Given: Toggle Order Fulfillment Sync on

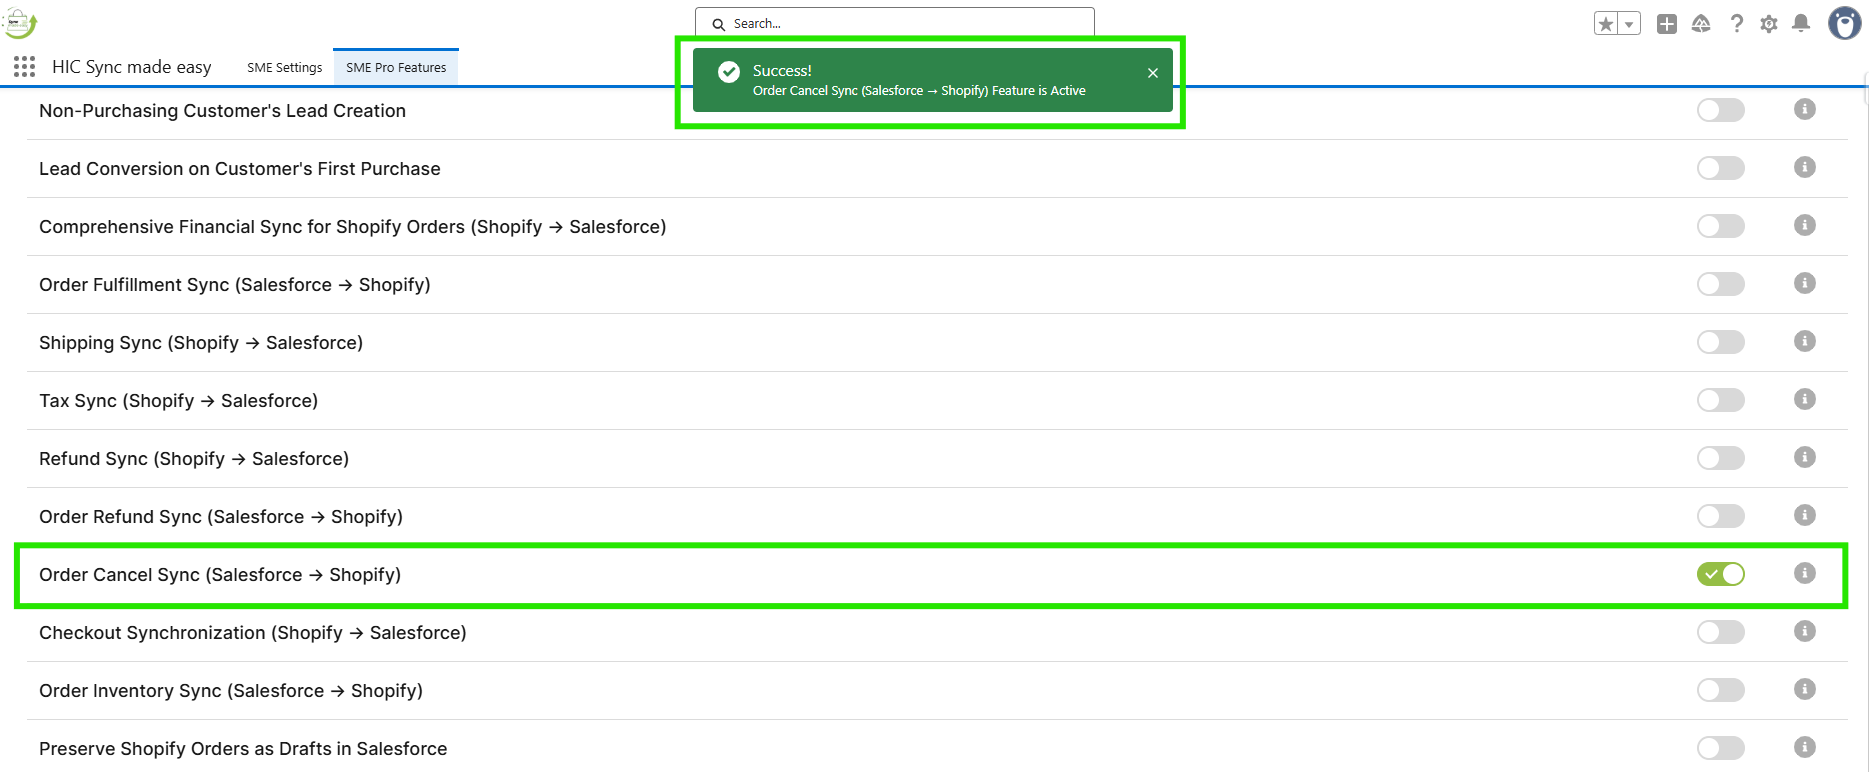Looking at the screenshot, I should [x=1721, y=284].
